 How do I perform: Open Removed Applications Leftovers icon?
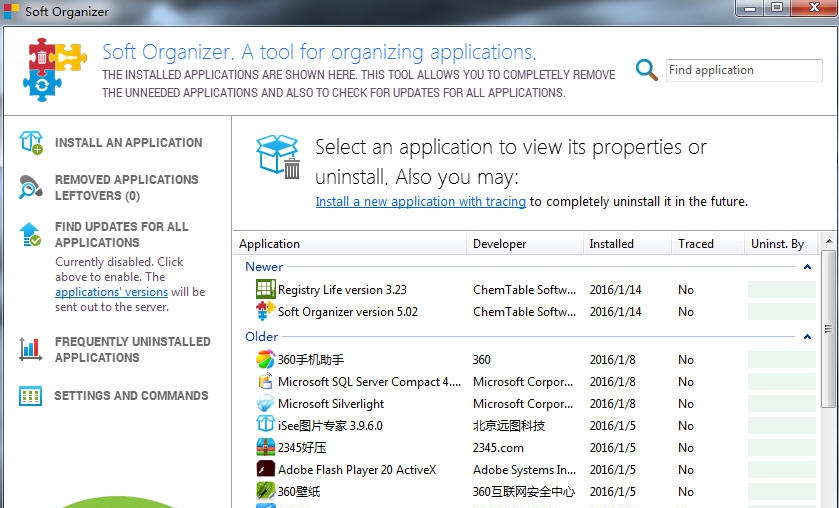click(31, 187)
